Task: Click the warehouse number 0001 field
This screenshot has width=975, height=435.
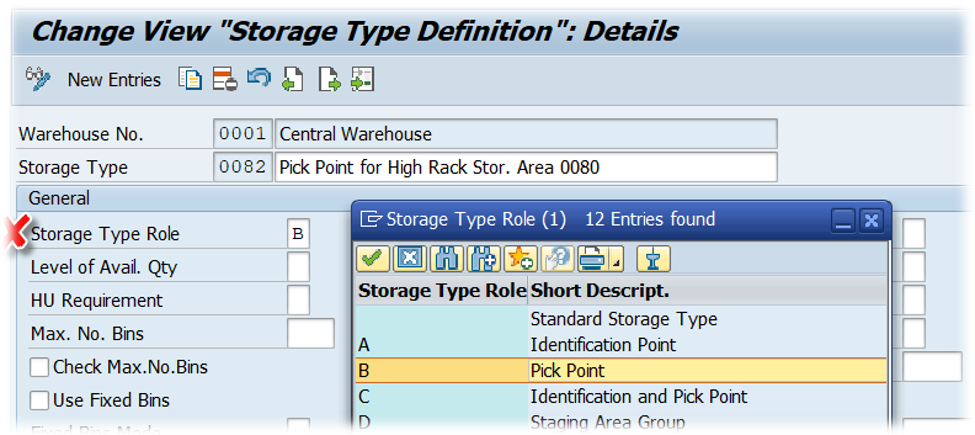Action: tap(243, 134)
